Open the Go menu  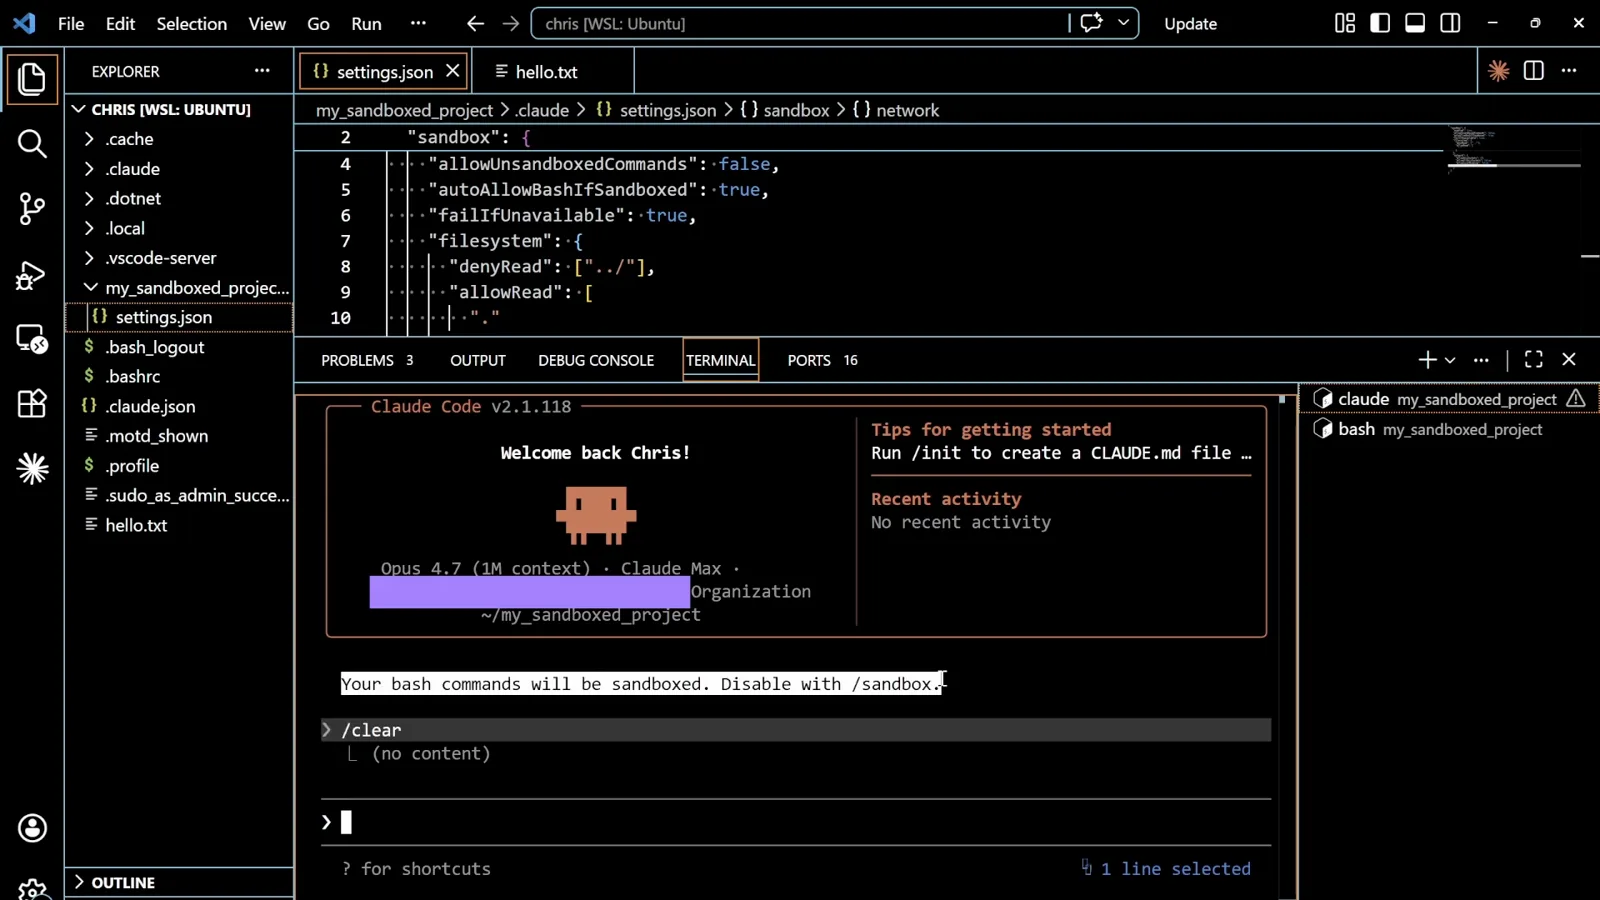click(x=318, y=23)
